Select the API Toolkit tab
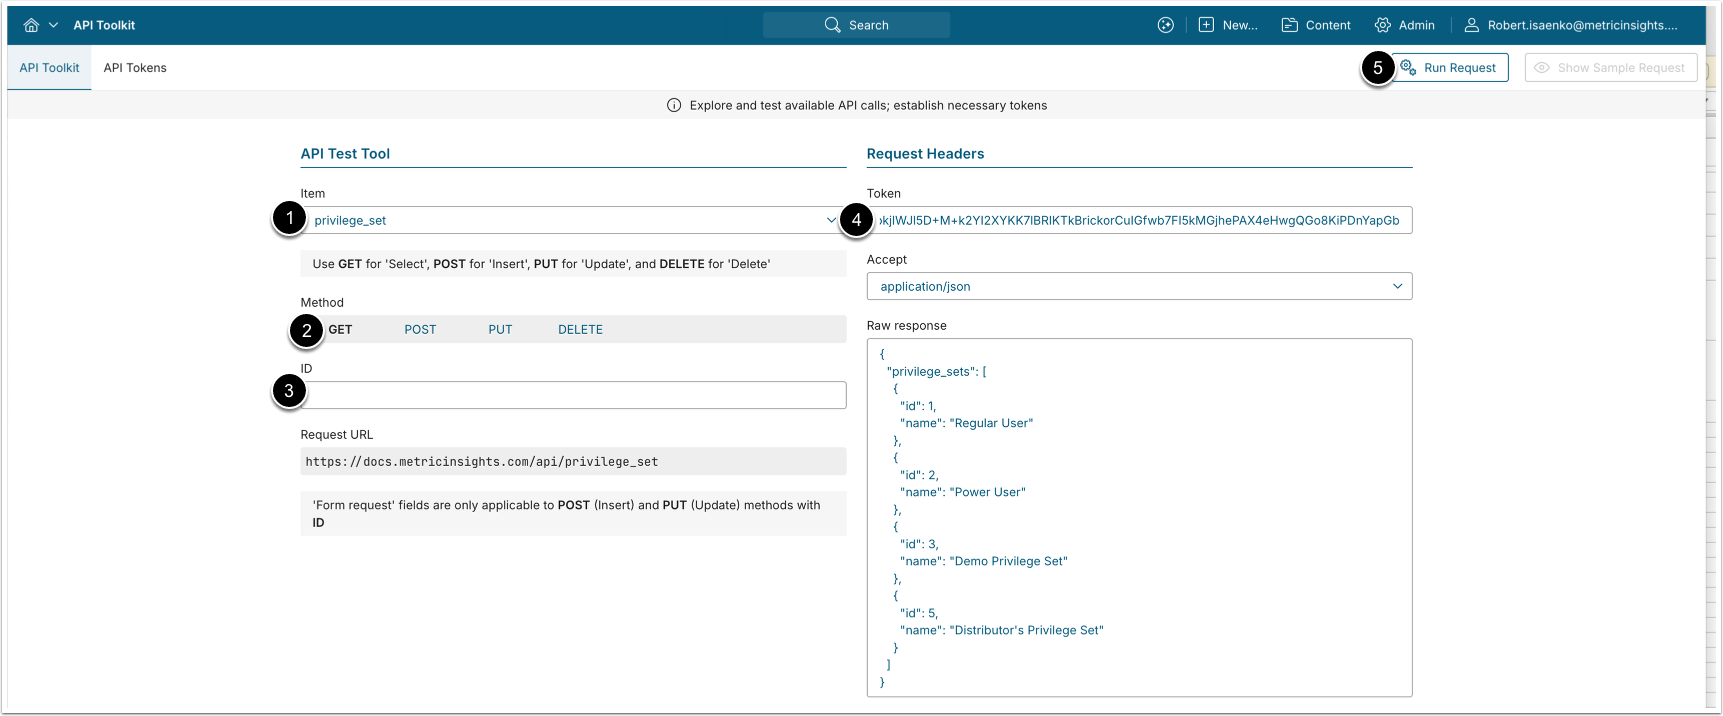The height and width of the screenshot is (716, 1723). click(x=49, y=68)
